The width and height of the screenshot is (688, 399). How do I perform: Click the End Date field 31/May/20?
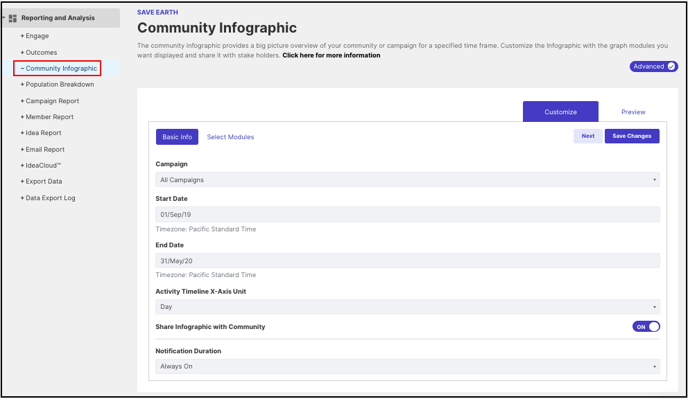tap(407, 260)
